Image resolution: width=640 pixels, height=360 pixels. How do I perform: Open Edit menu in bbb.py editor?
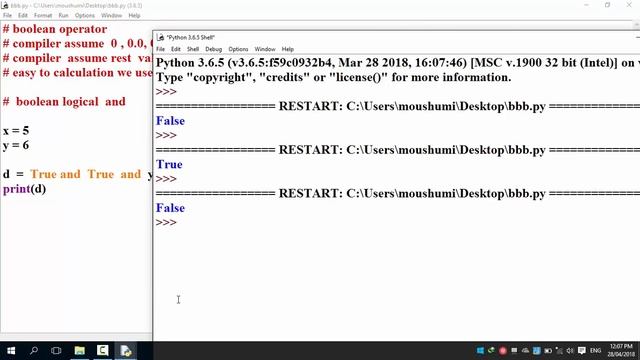(22, 16)
